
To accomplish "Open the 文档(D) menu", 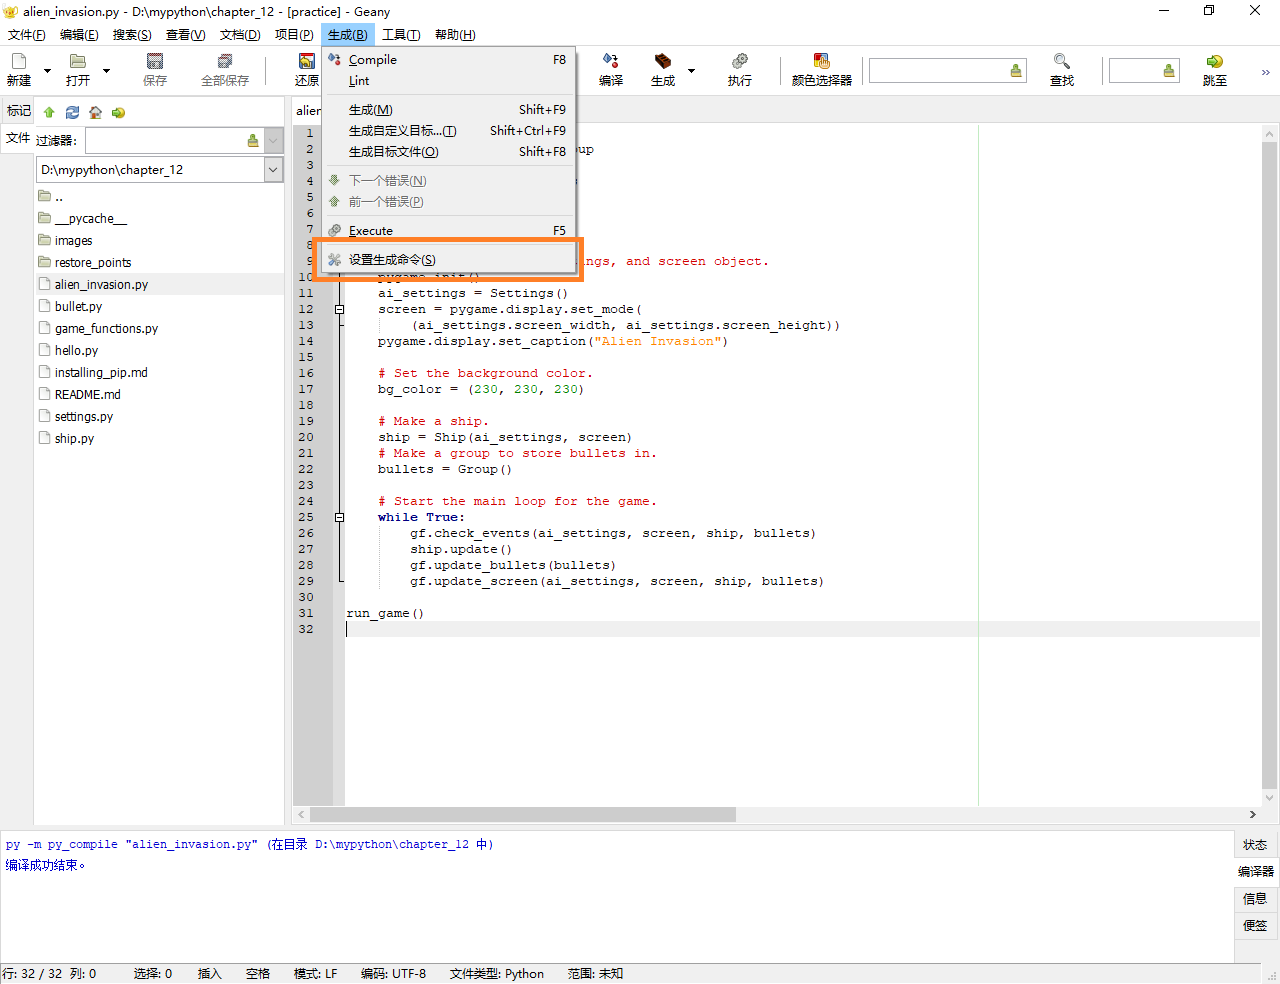I will click(240, 35).
